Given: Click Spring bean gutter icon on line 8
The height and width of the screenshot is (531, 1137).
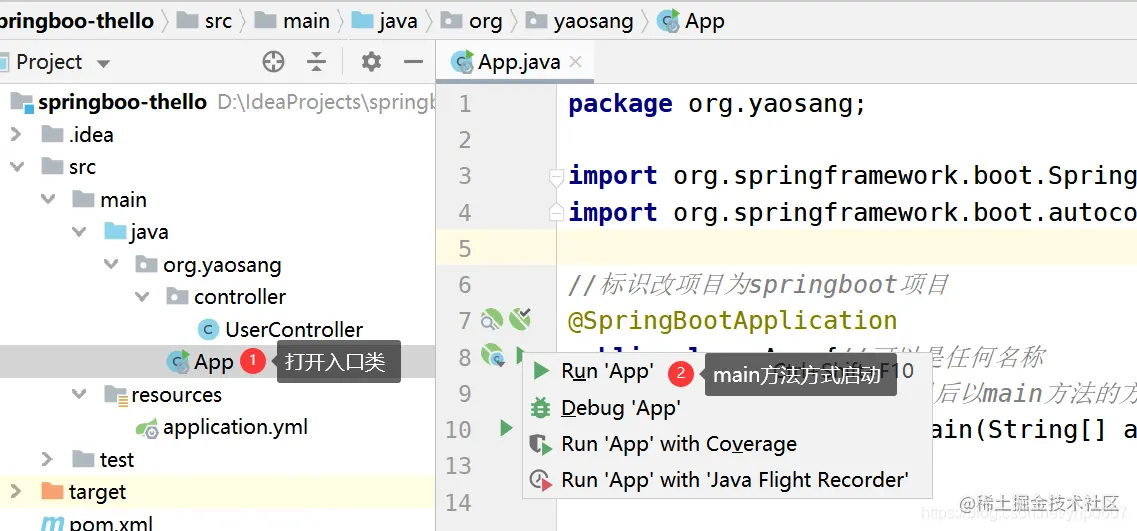Looking at the screenshot, I should pyautogui.click(x=492, y=355).
